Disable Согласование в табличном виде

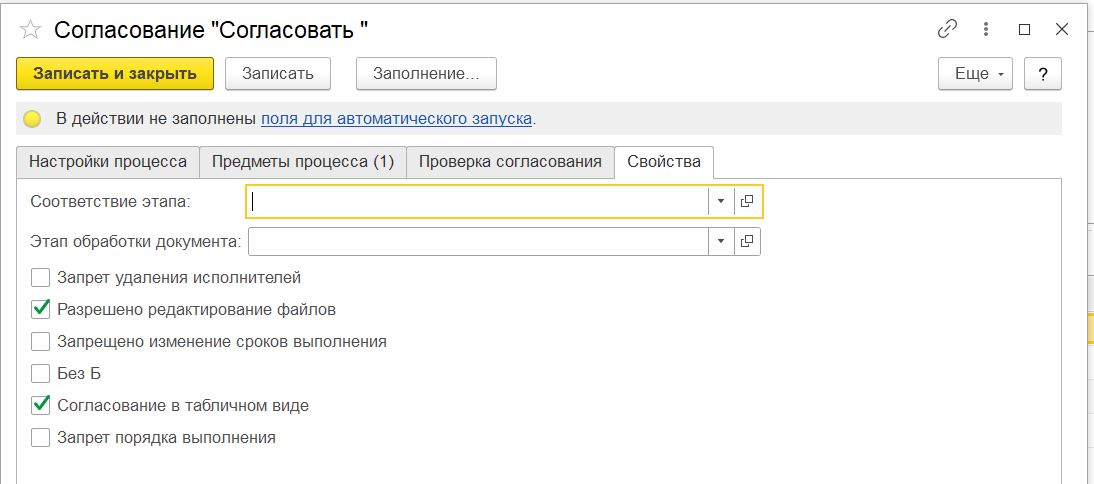tap(40, 405)
